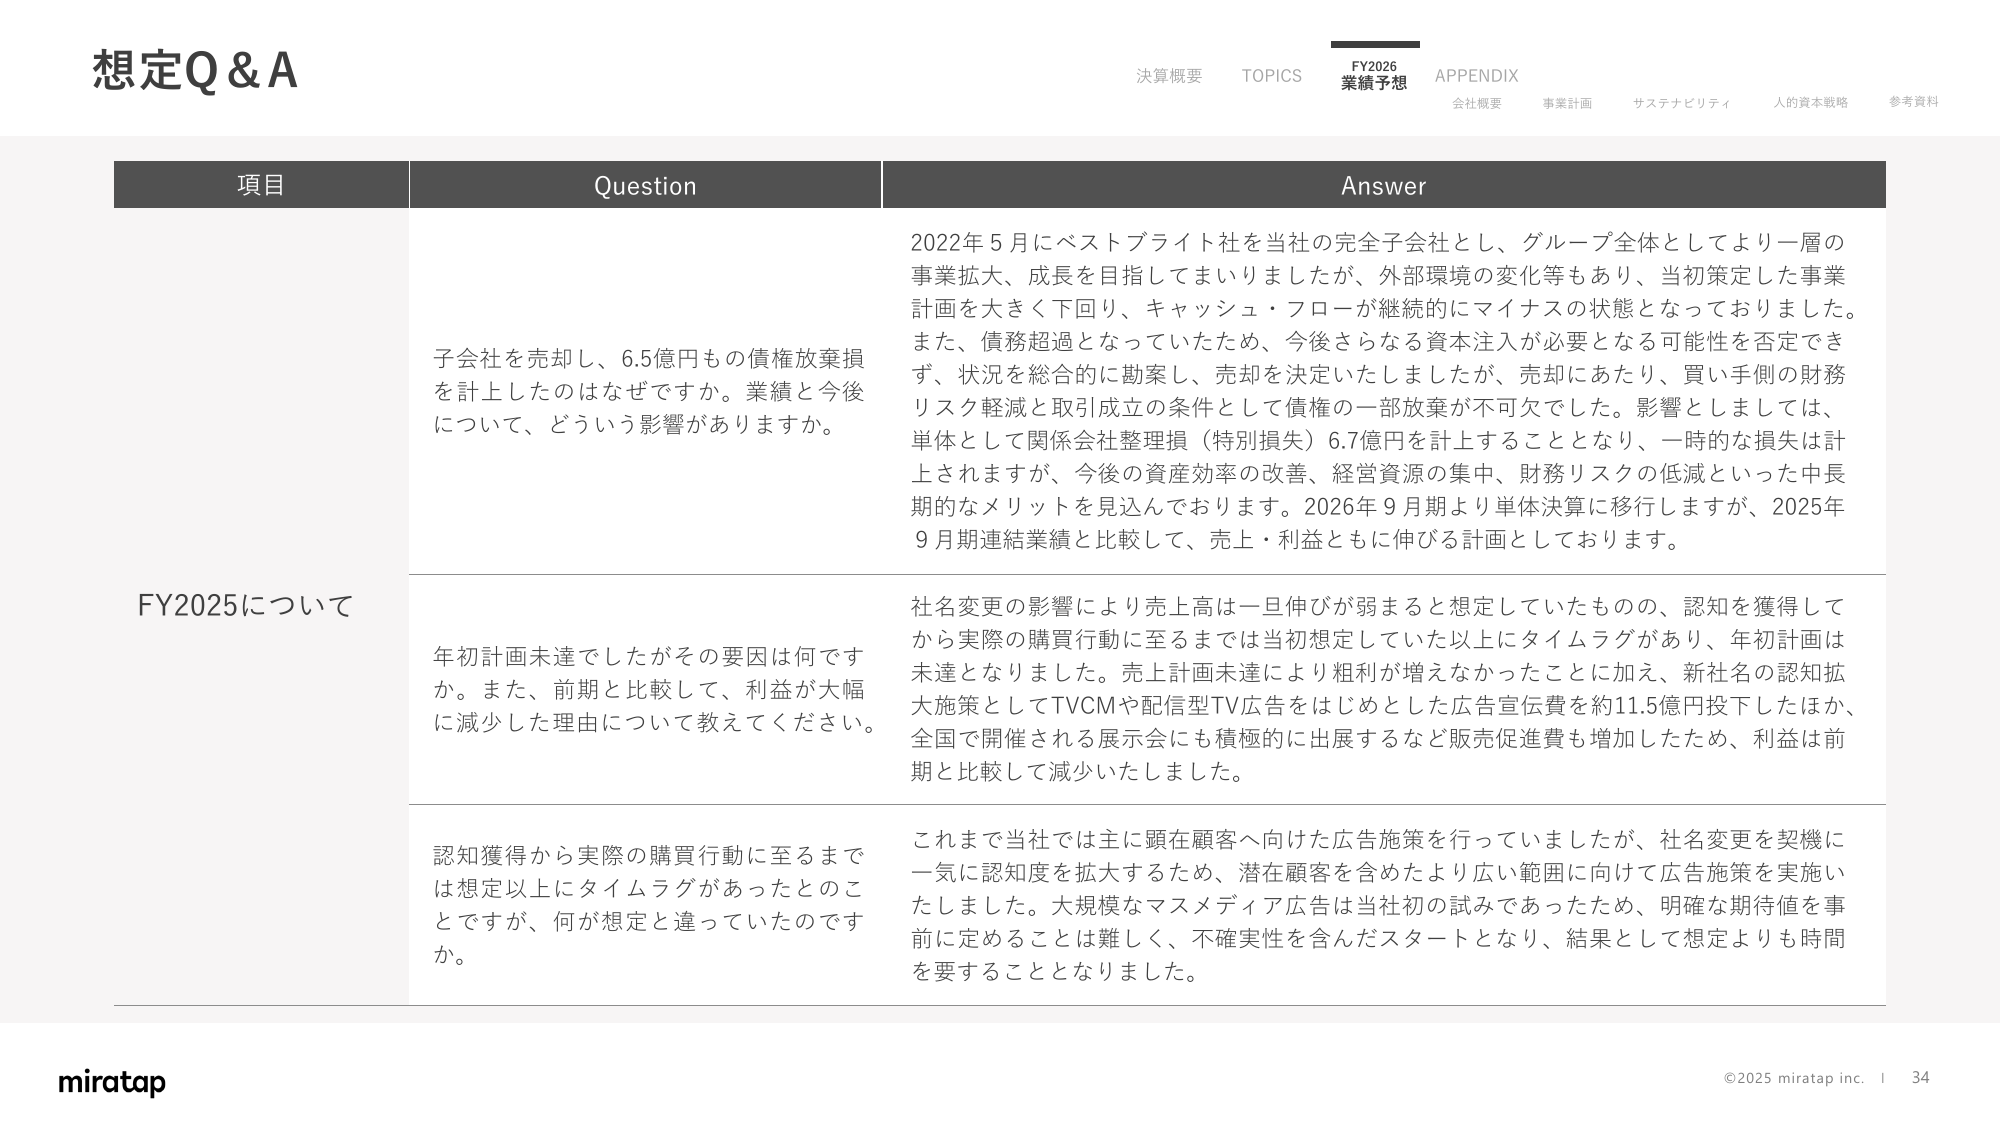Jump to サステナビリティ sub-section

point(1681,103)
